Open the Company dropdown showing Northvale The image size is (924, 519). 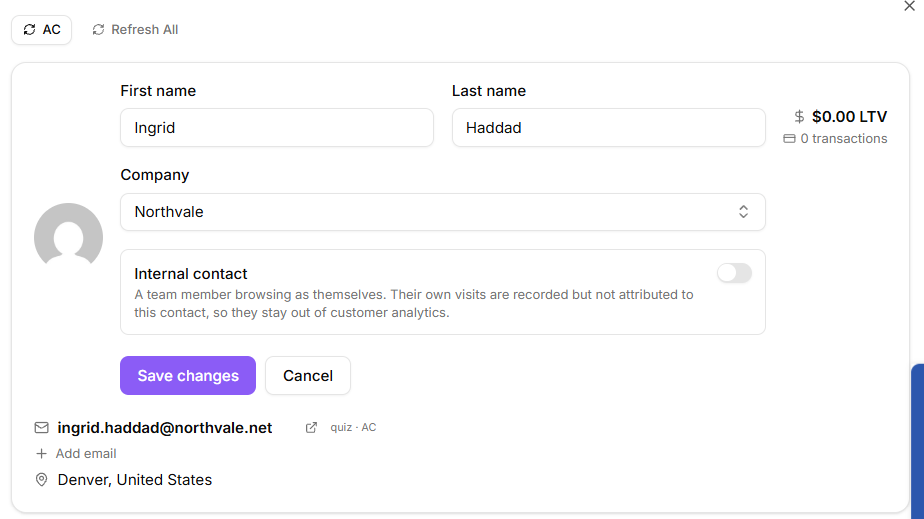click(443, 212)
